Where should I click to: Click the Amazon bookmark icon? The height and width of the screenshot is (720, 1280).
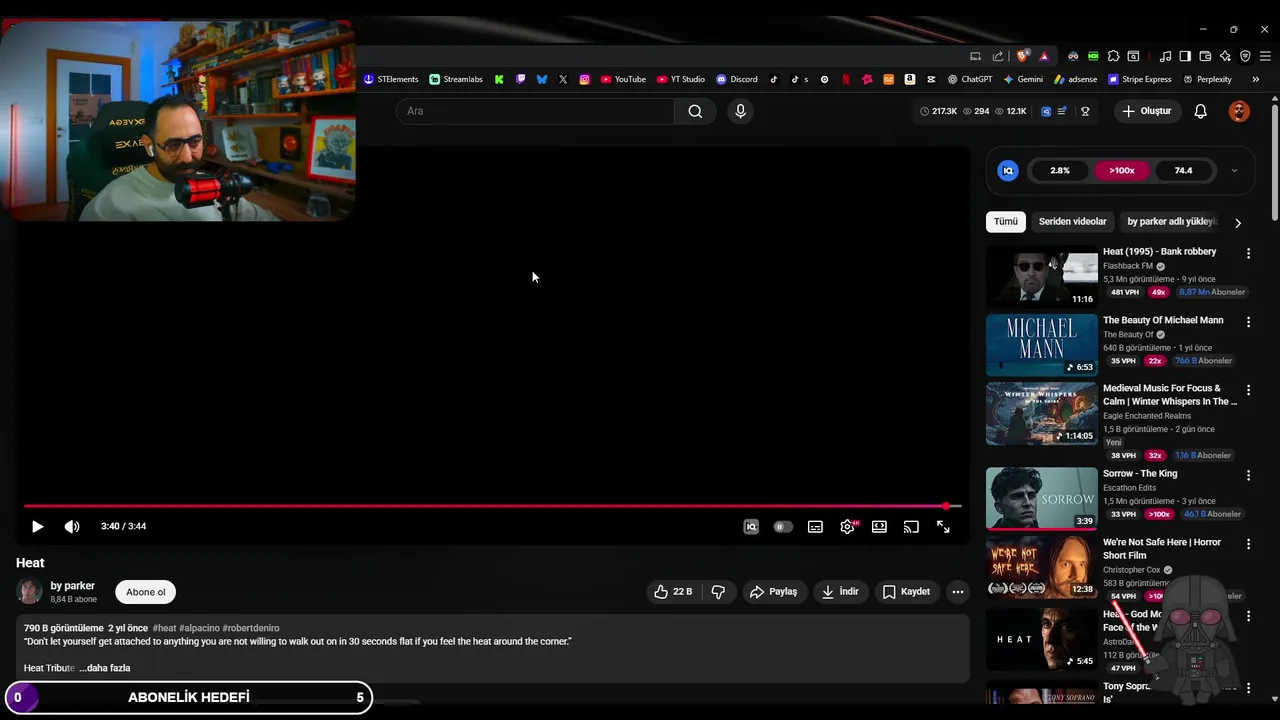pos(909,79)
